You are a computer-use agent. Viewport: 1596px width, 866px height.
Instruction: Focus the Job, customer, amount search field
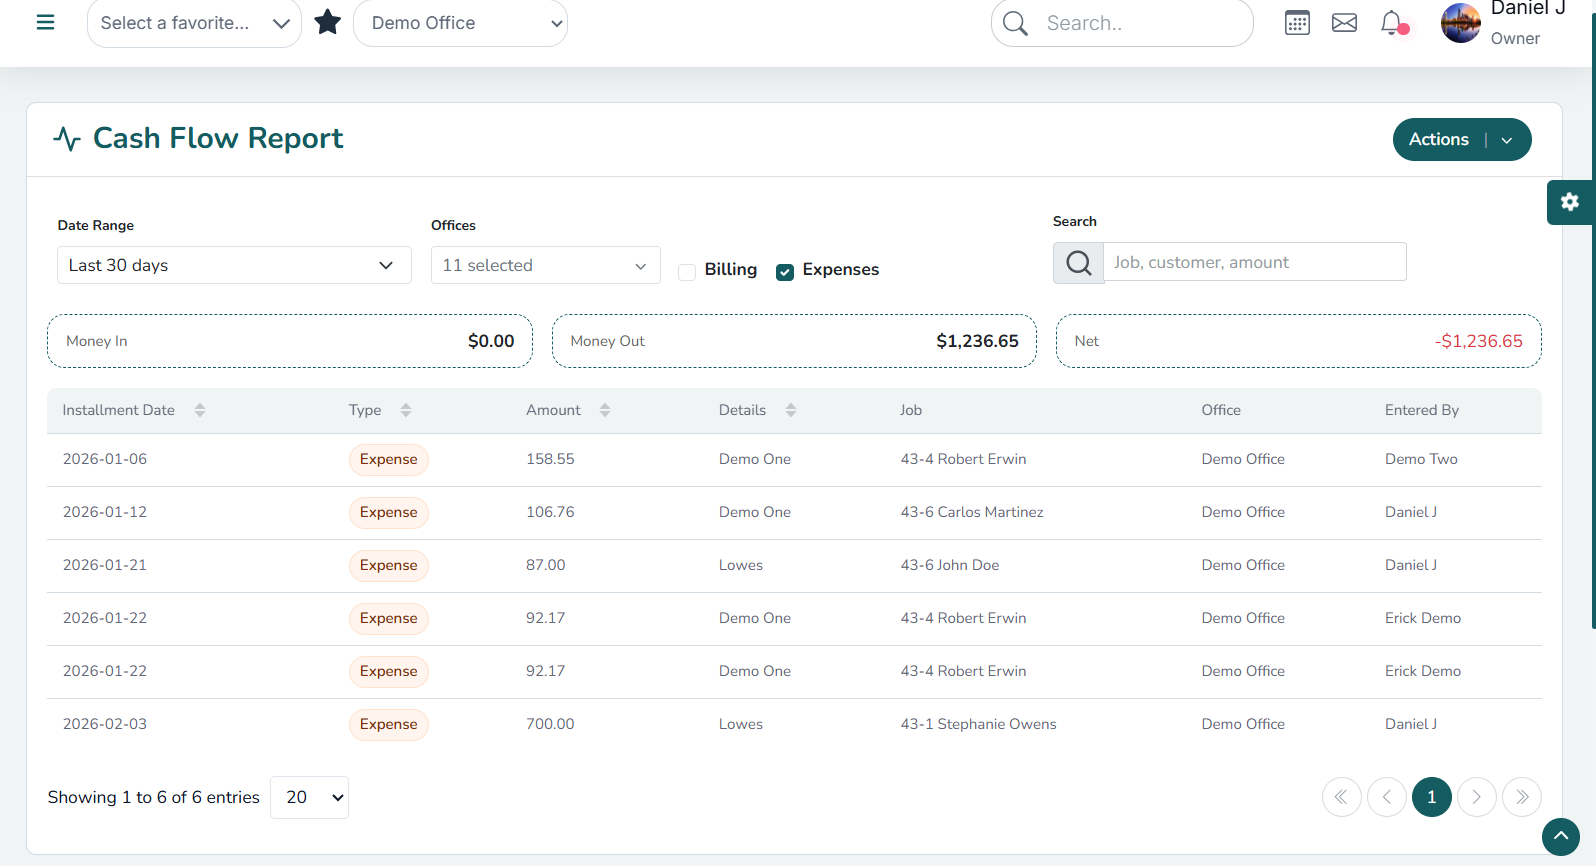tap(1254, 262)
